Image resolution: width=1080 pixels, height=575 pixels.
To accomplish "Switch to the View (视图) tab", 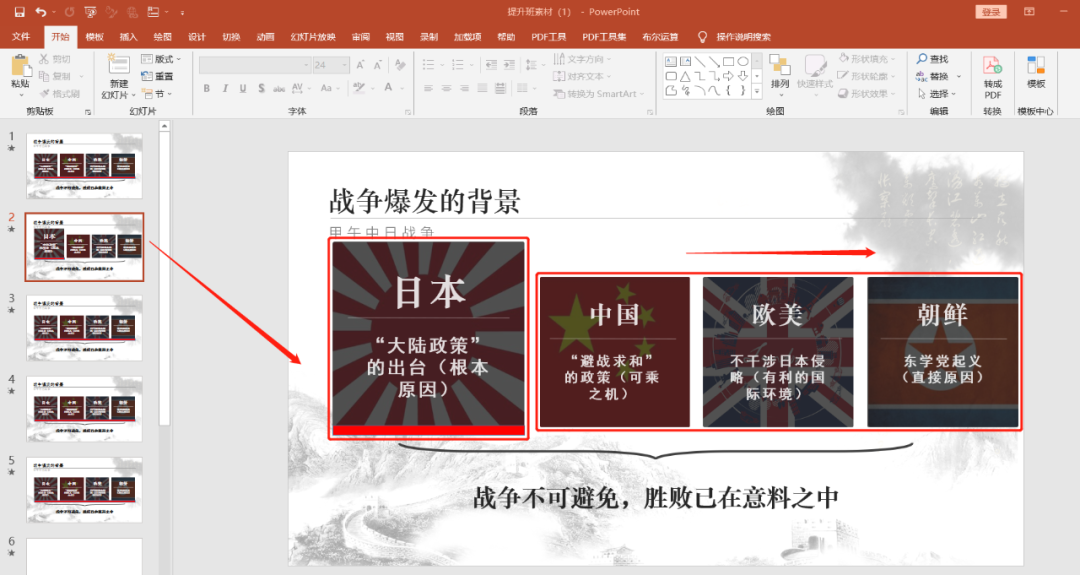I will pyautogui.click(x=395, y=36).
